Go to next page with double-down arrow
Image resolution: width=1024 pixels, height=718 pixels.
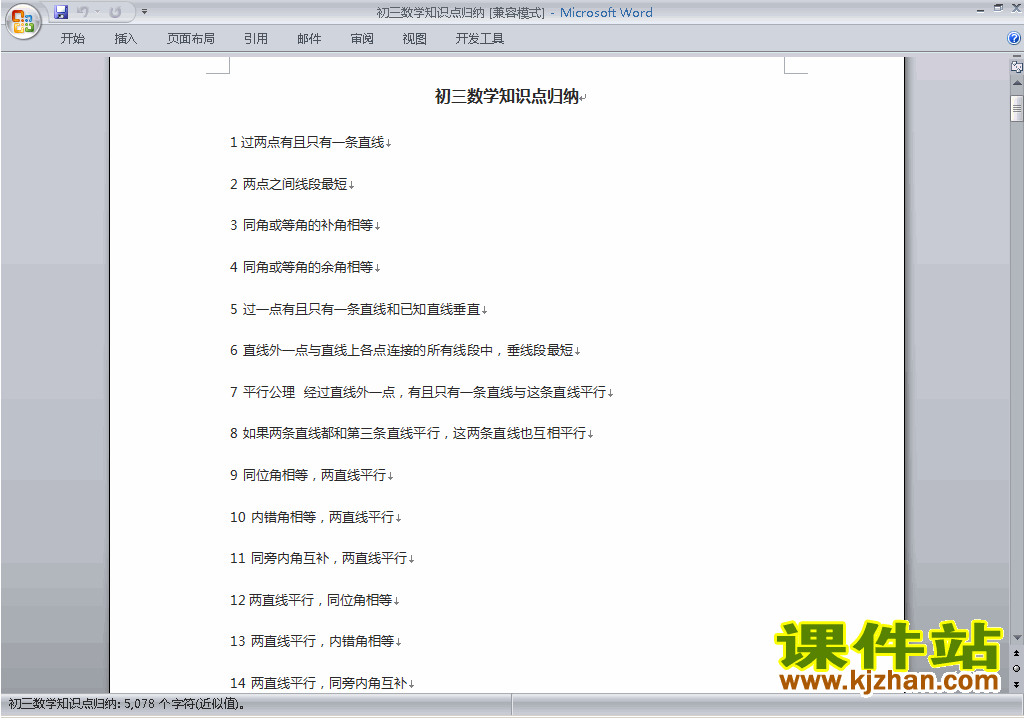coord(1016,684)
